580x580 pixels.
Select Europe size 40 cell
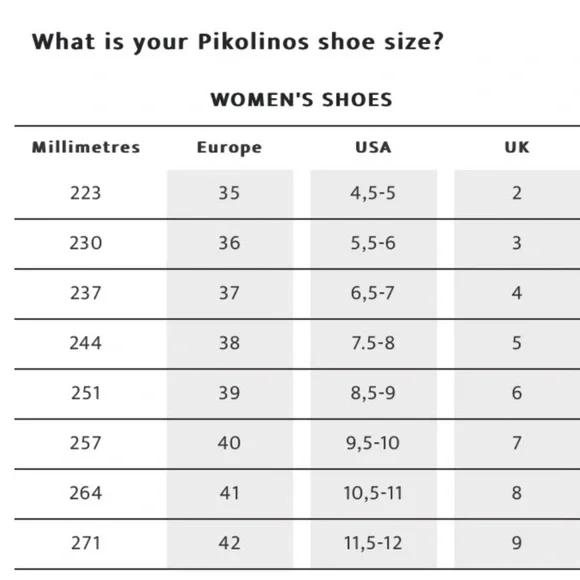coord(230,443)
